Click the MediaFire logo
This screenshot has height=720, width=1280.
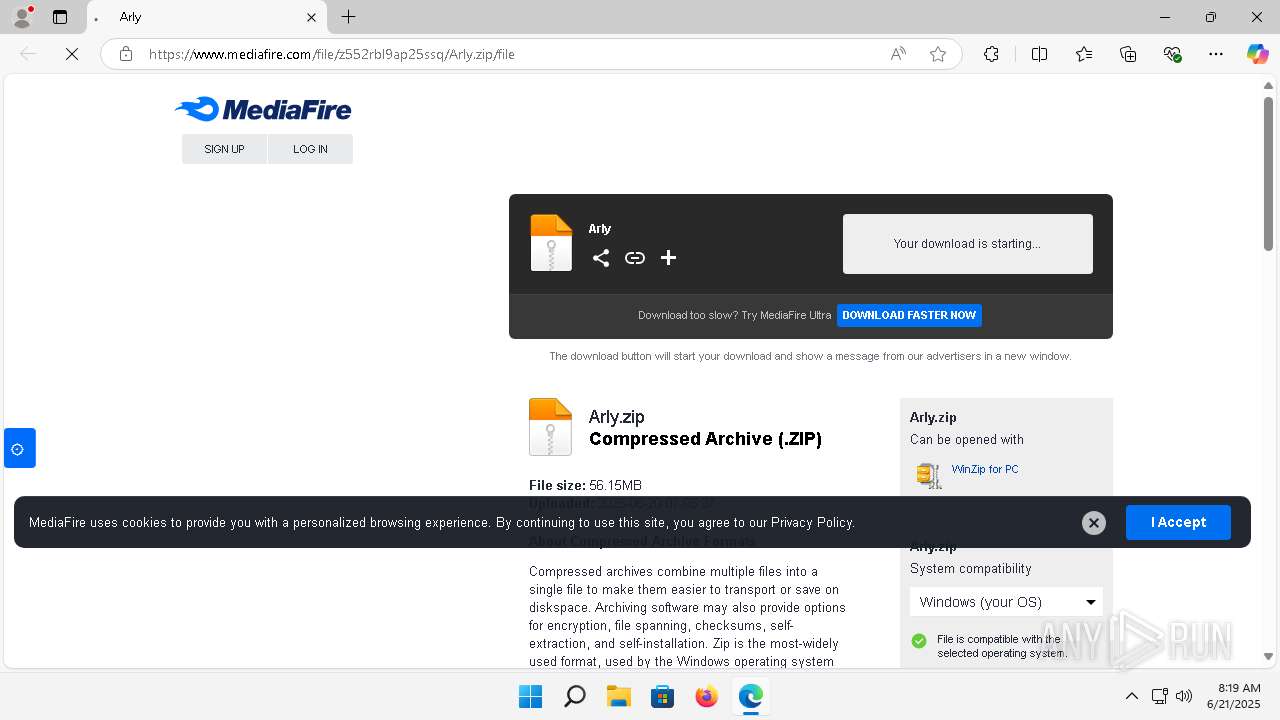point(263,109)
